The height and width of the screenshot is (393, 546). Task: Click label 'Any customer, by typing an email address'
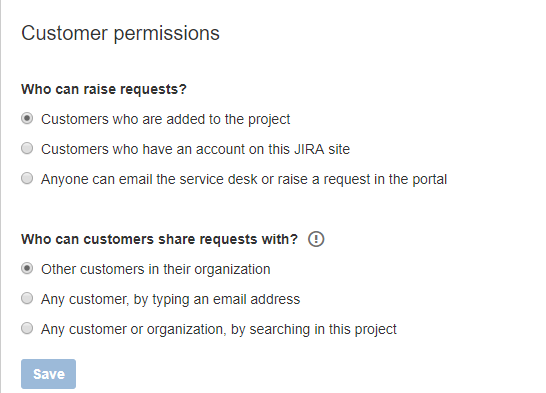tap(171, 299)
